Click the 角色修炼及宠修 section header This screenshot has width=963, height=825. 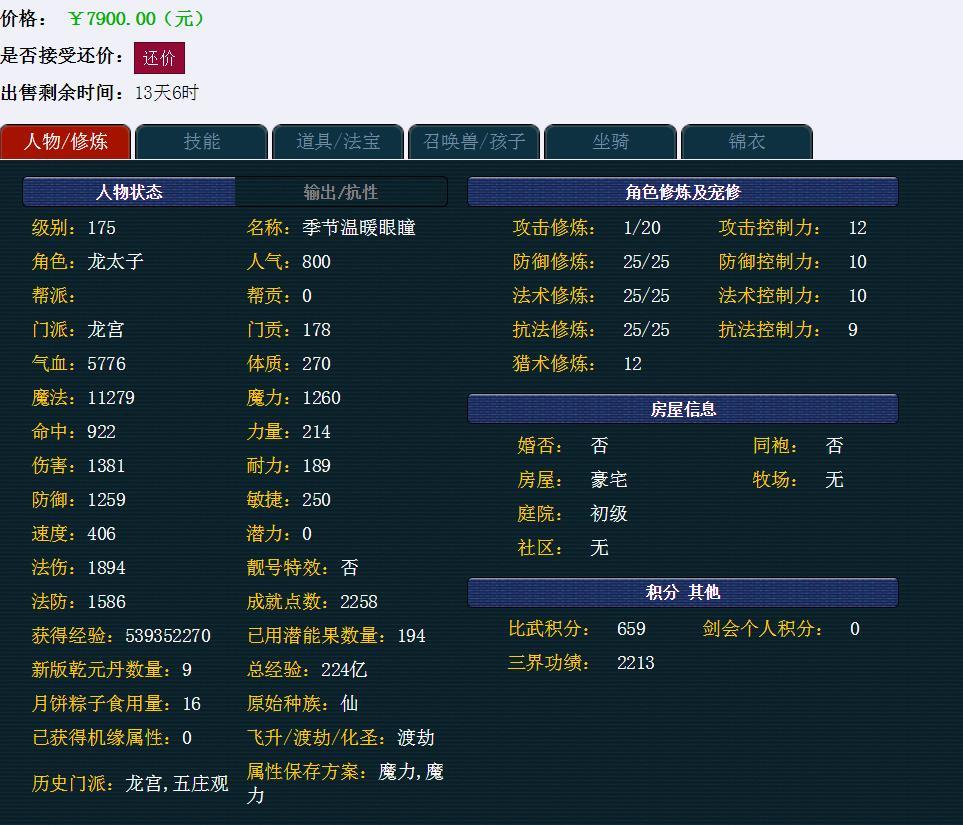pos(683,192)
